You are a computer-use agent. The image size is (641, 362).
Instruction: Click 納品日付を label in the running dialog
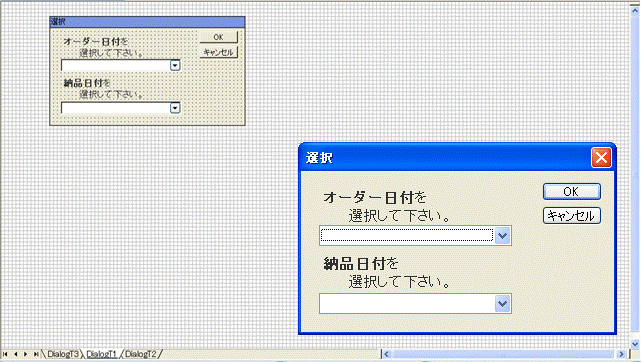(x=361, y=264)
